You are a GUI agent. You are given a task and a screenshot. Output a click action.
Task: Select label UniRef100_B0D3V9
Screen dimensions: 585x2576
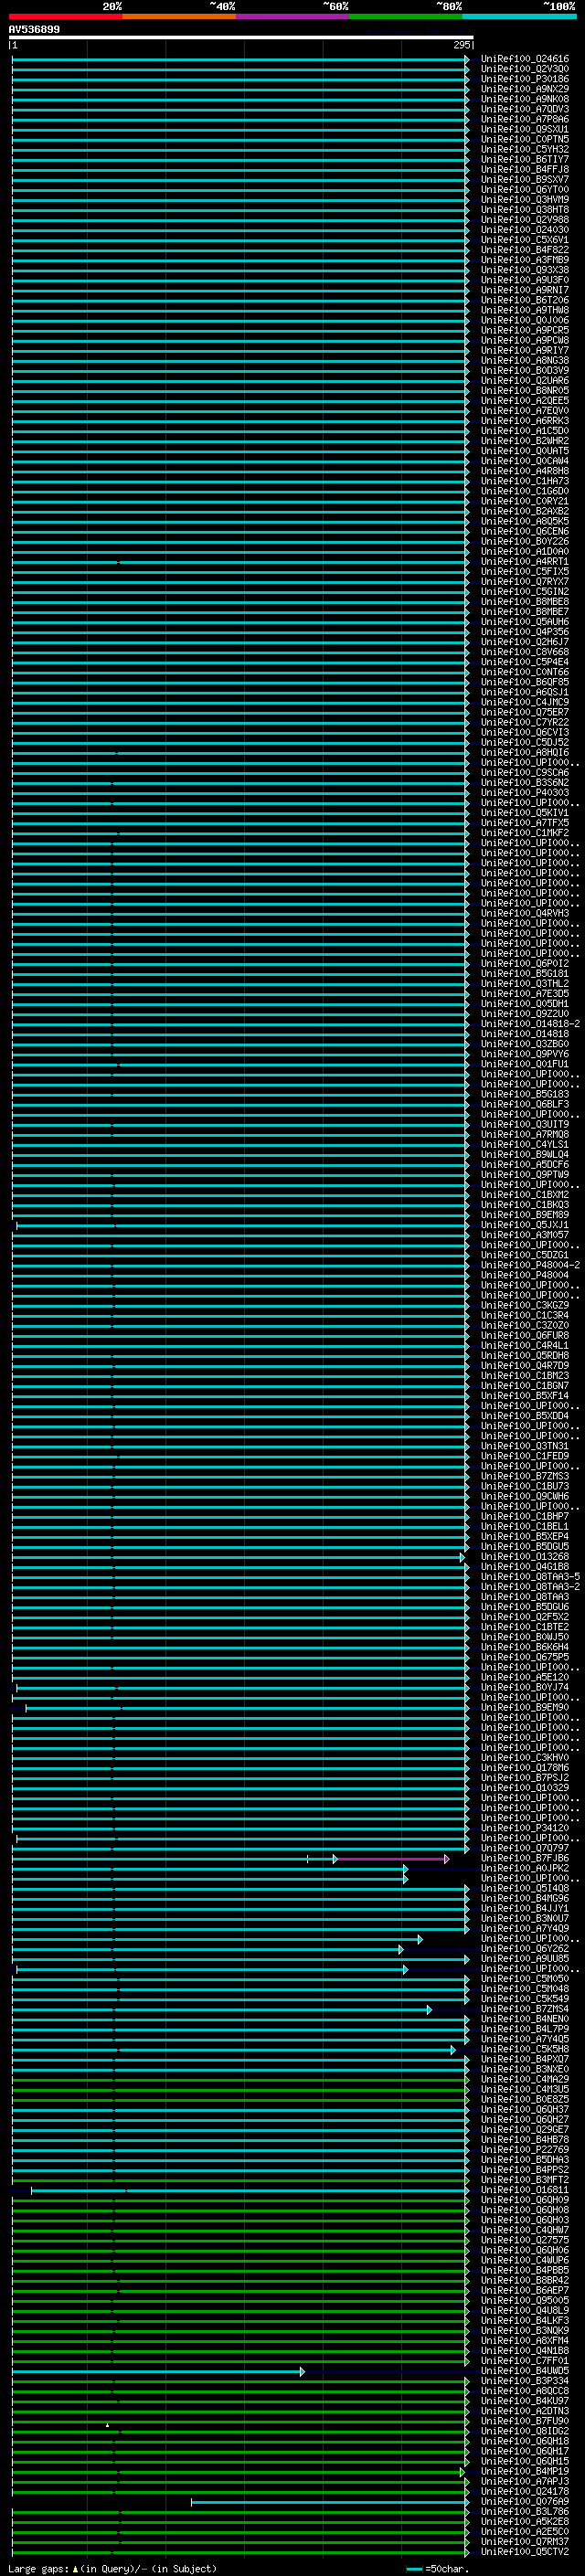coord(525,371)
